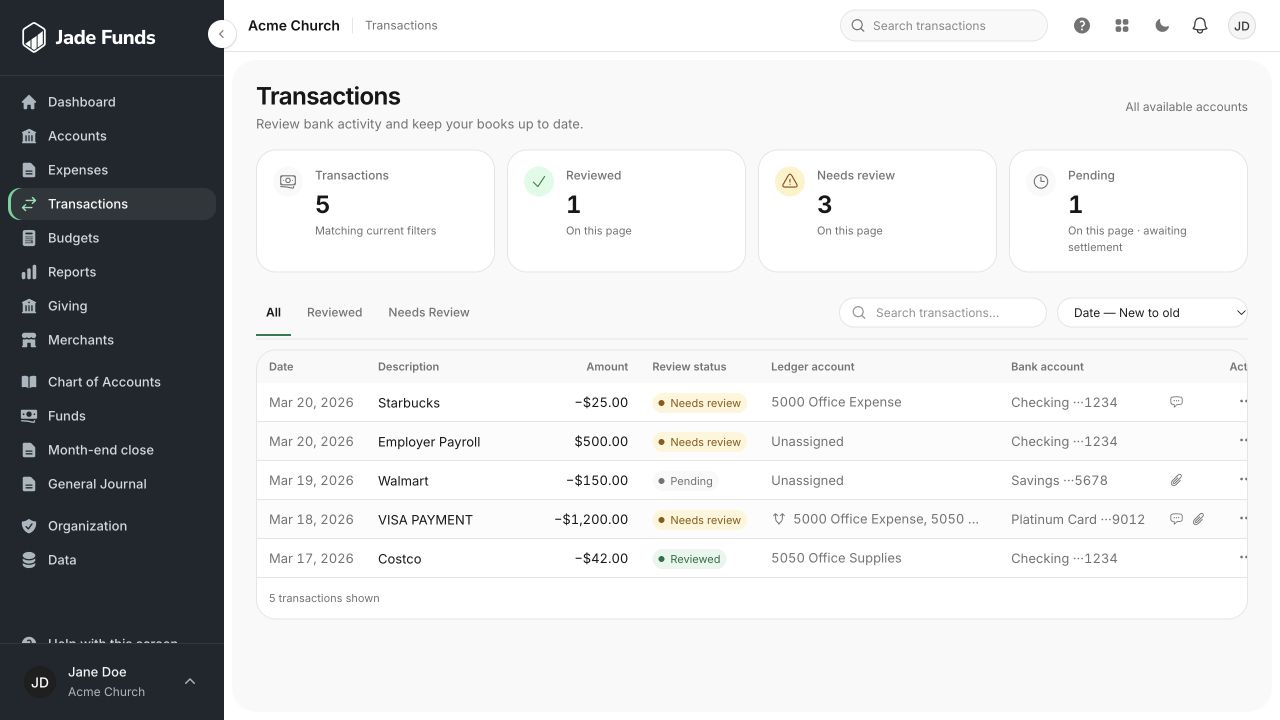Image resolution: width=1280 pixels, height=720 pixels.
Task: Open General Journal in the sidebar
Action: point(112,484)
